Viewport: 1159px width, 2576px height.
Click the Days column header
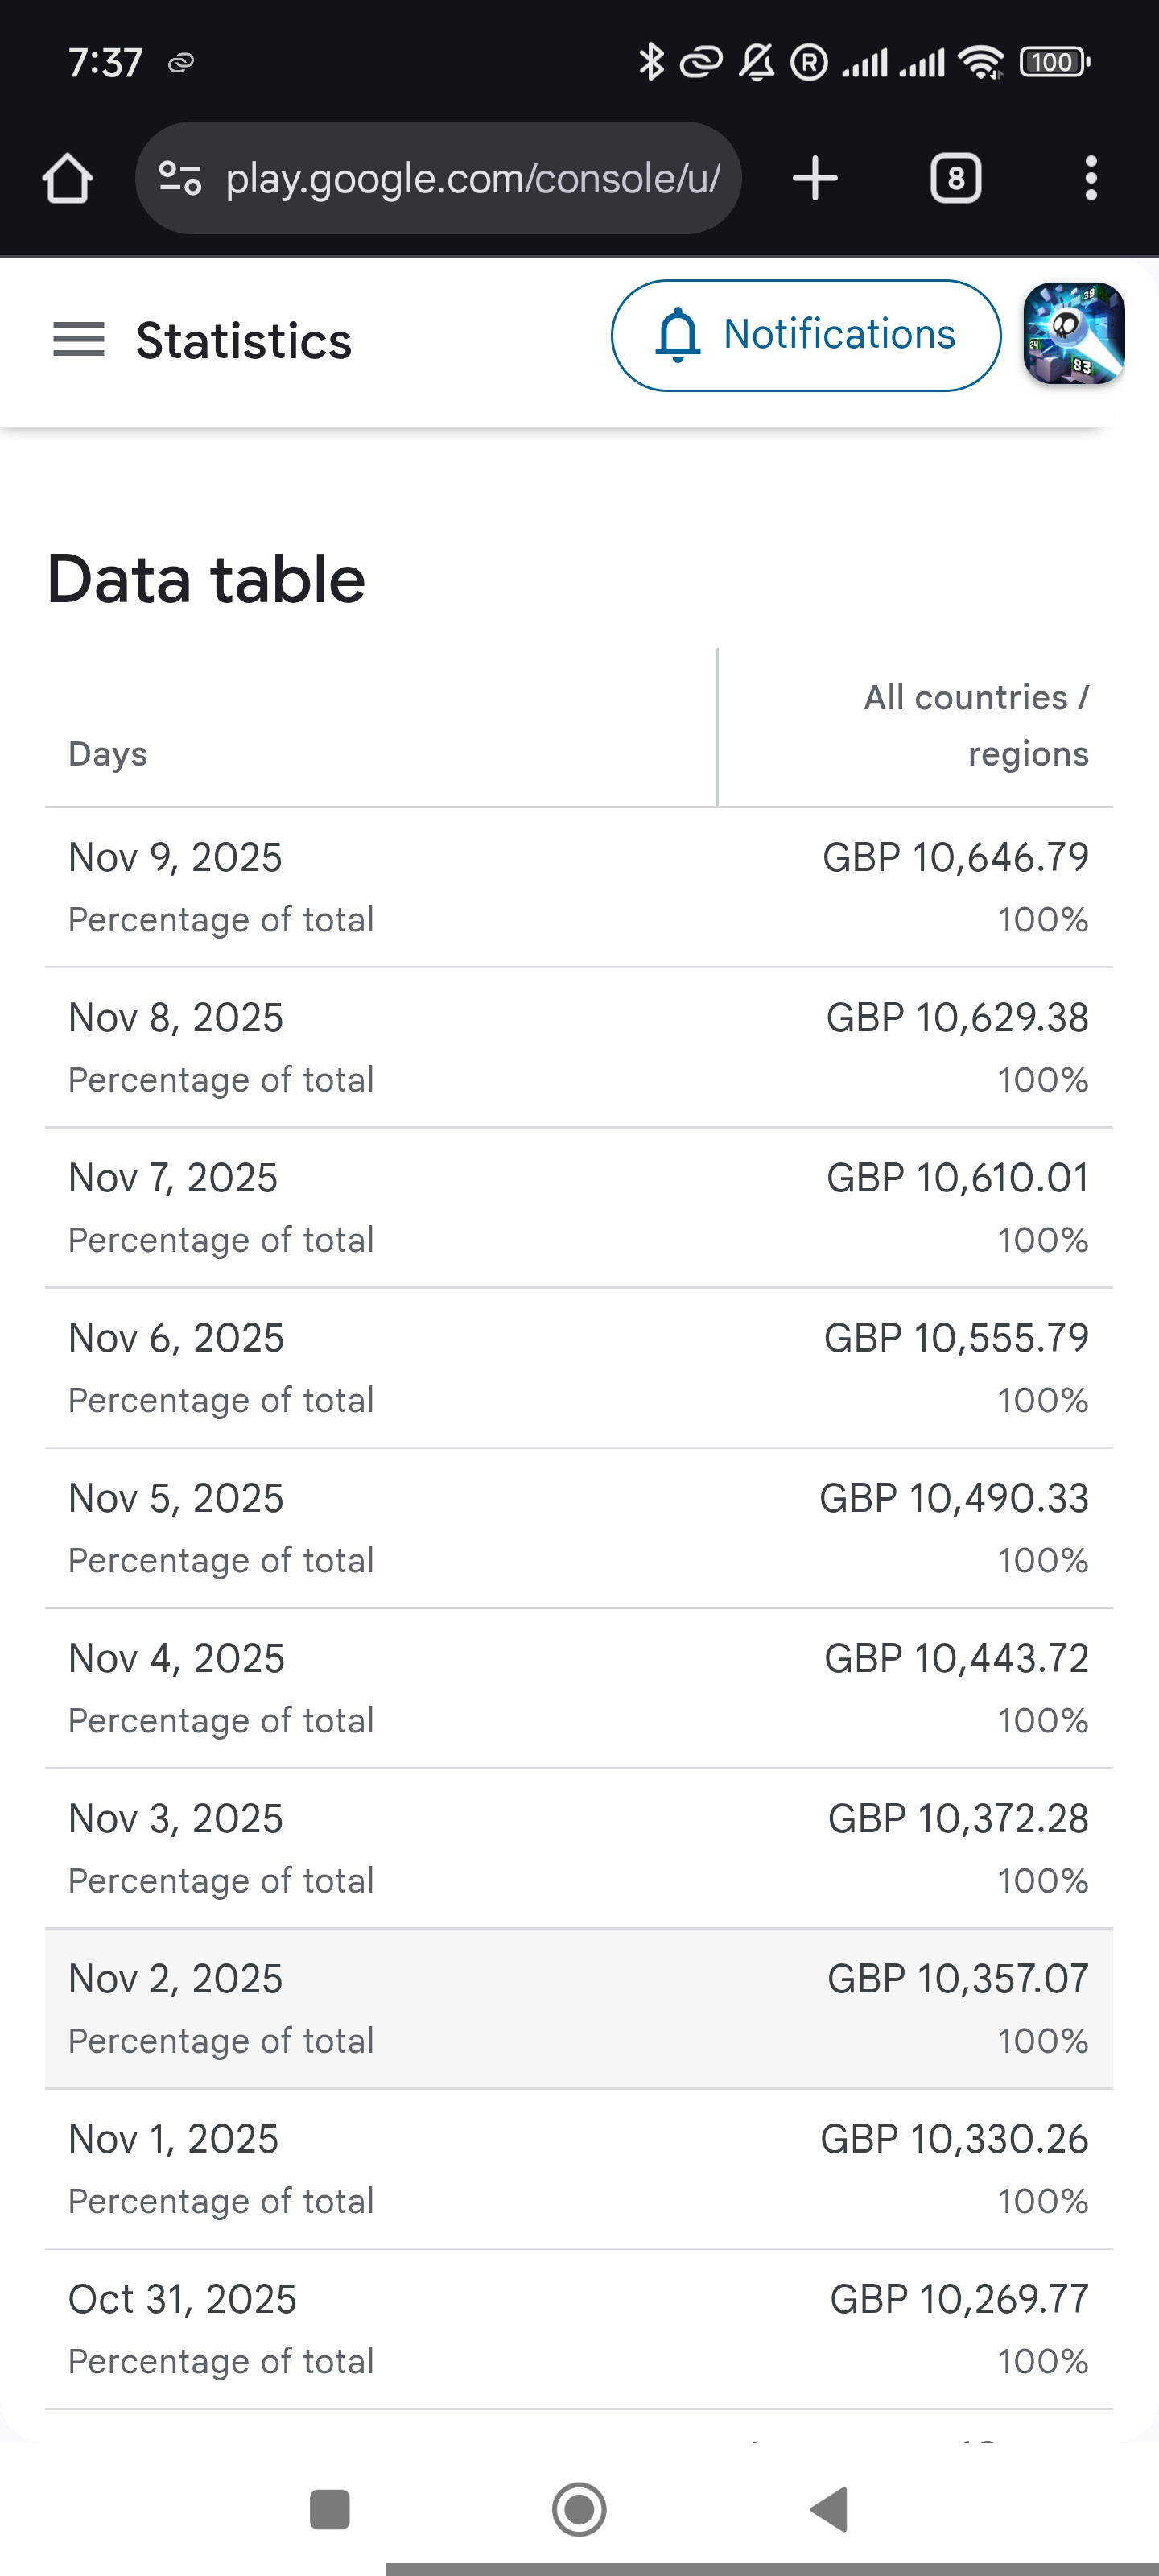(108, 754)
